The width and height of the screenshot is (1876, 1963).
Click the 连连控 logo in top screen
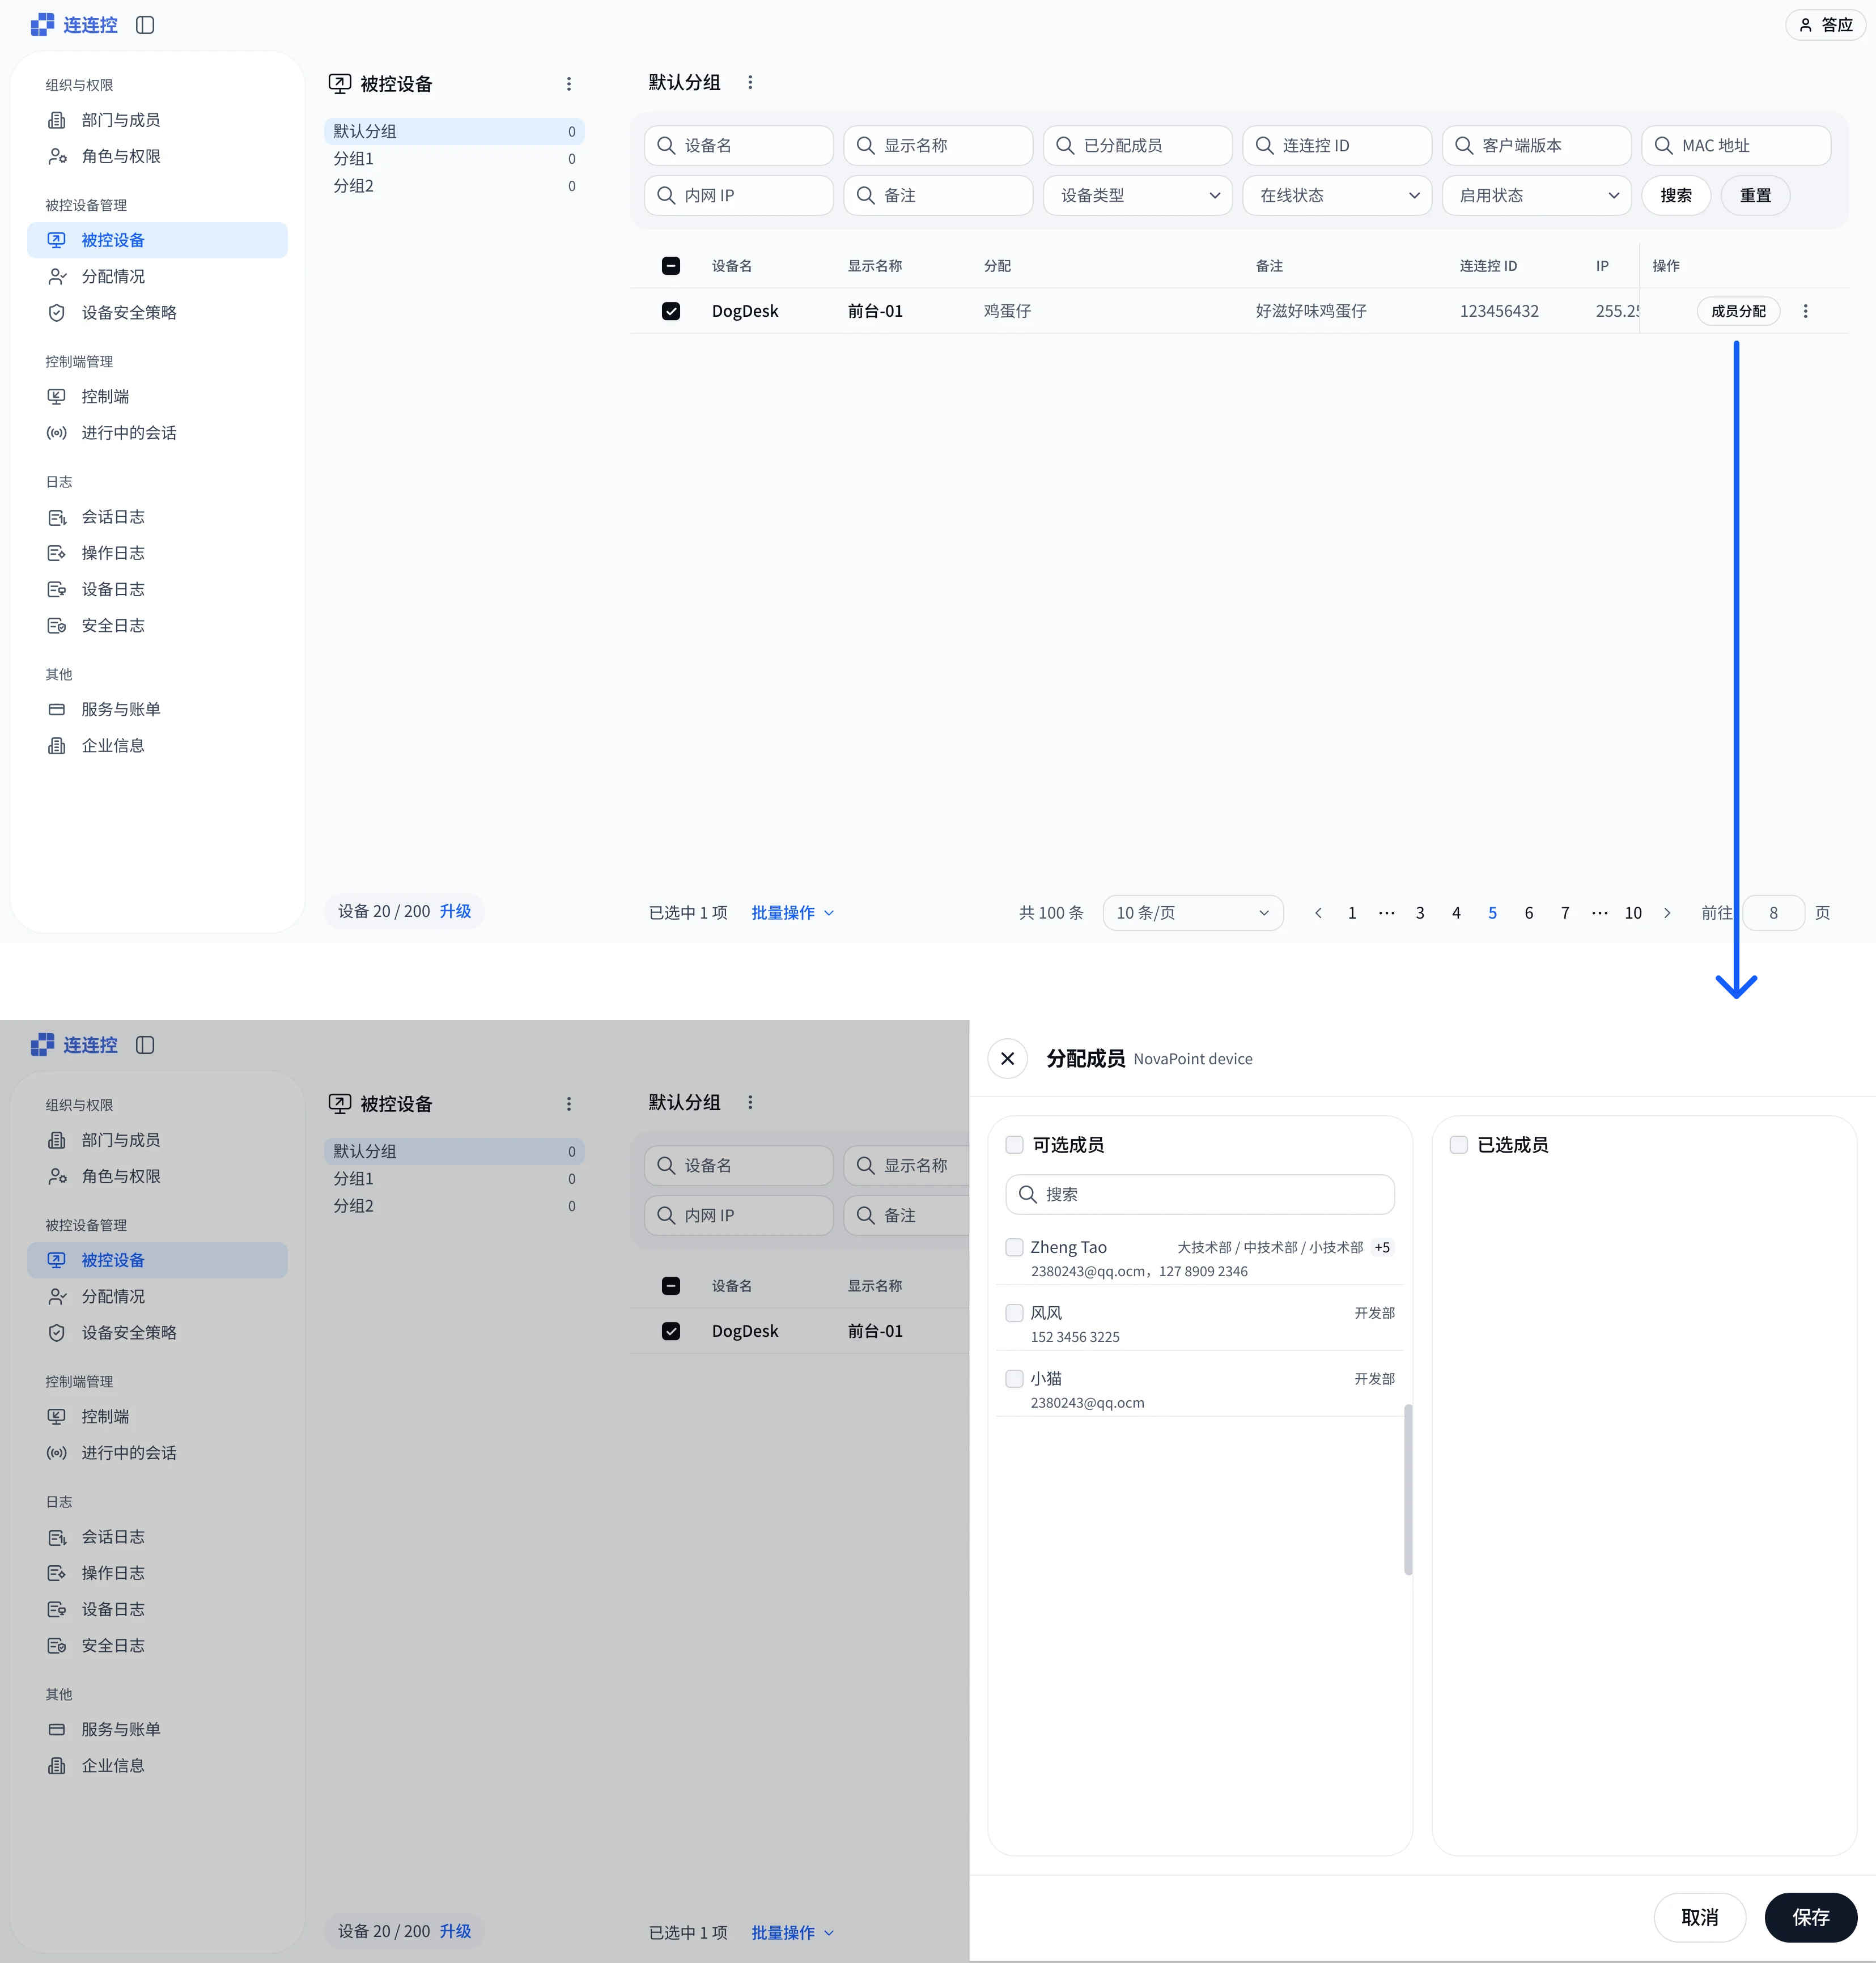74,25
